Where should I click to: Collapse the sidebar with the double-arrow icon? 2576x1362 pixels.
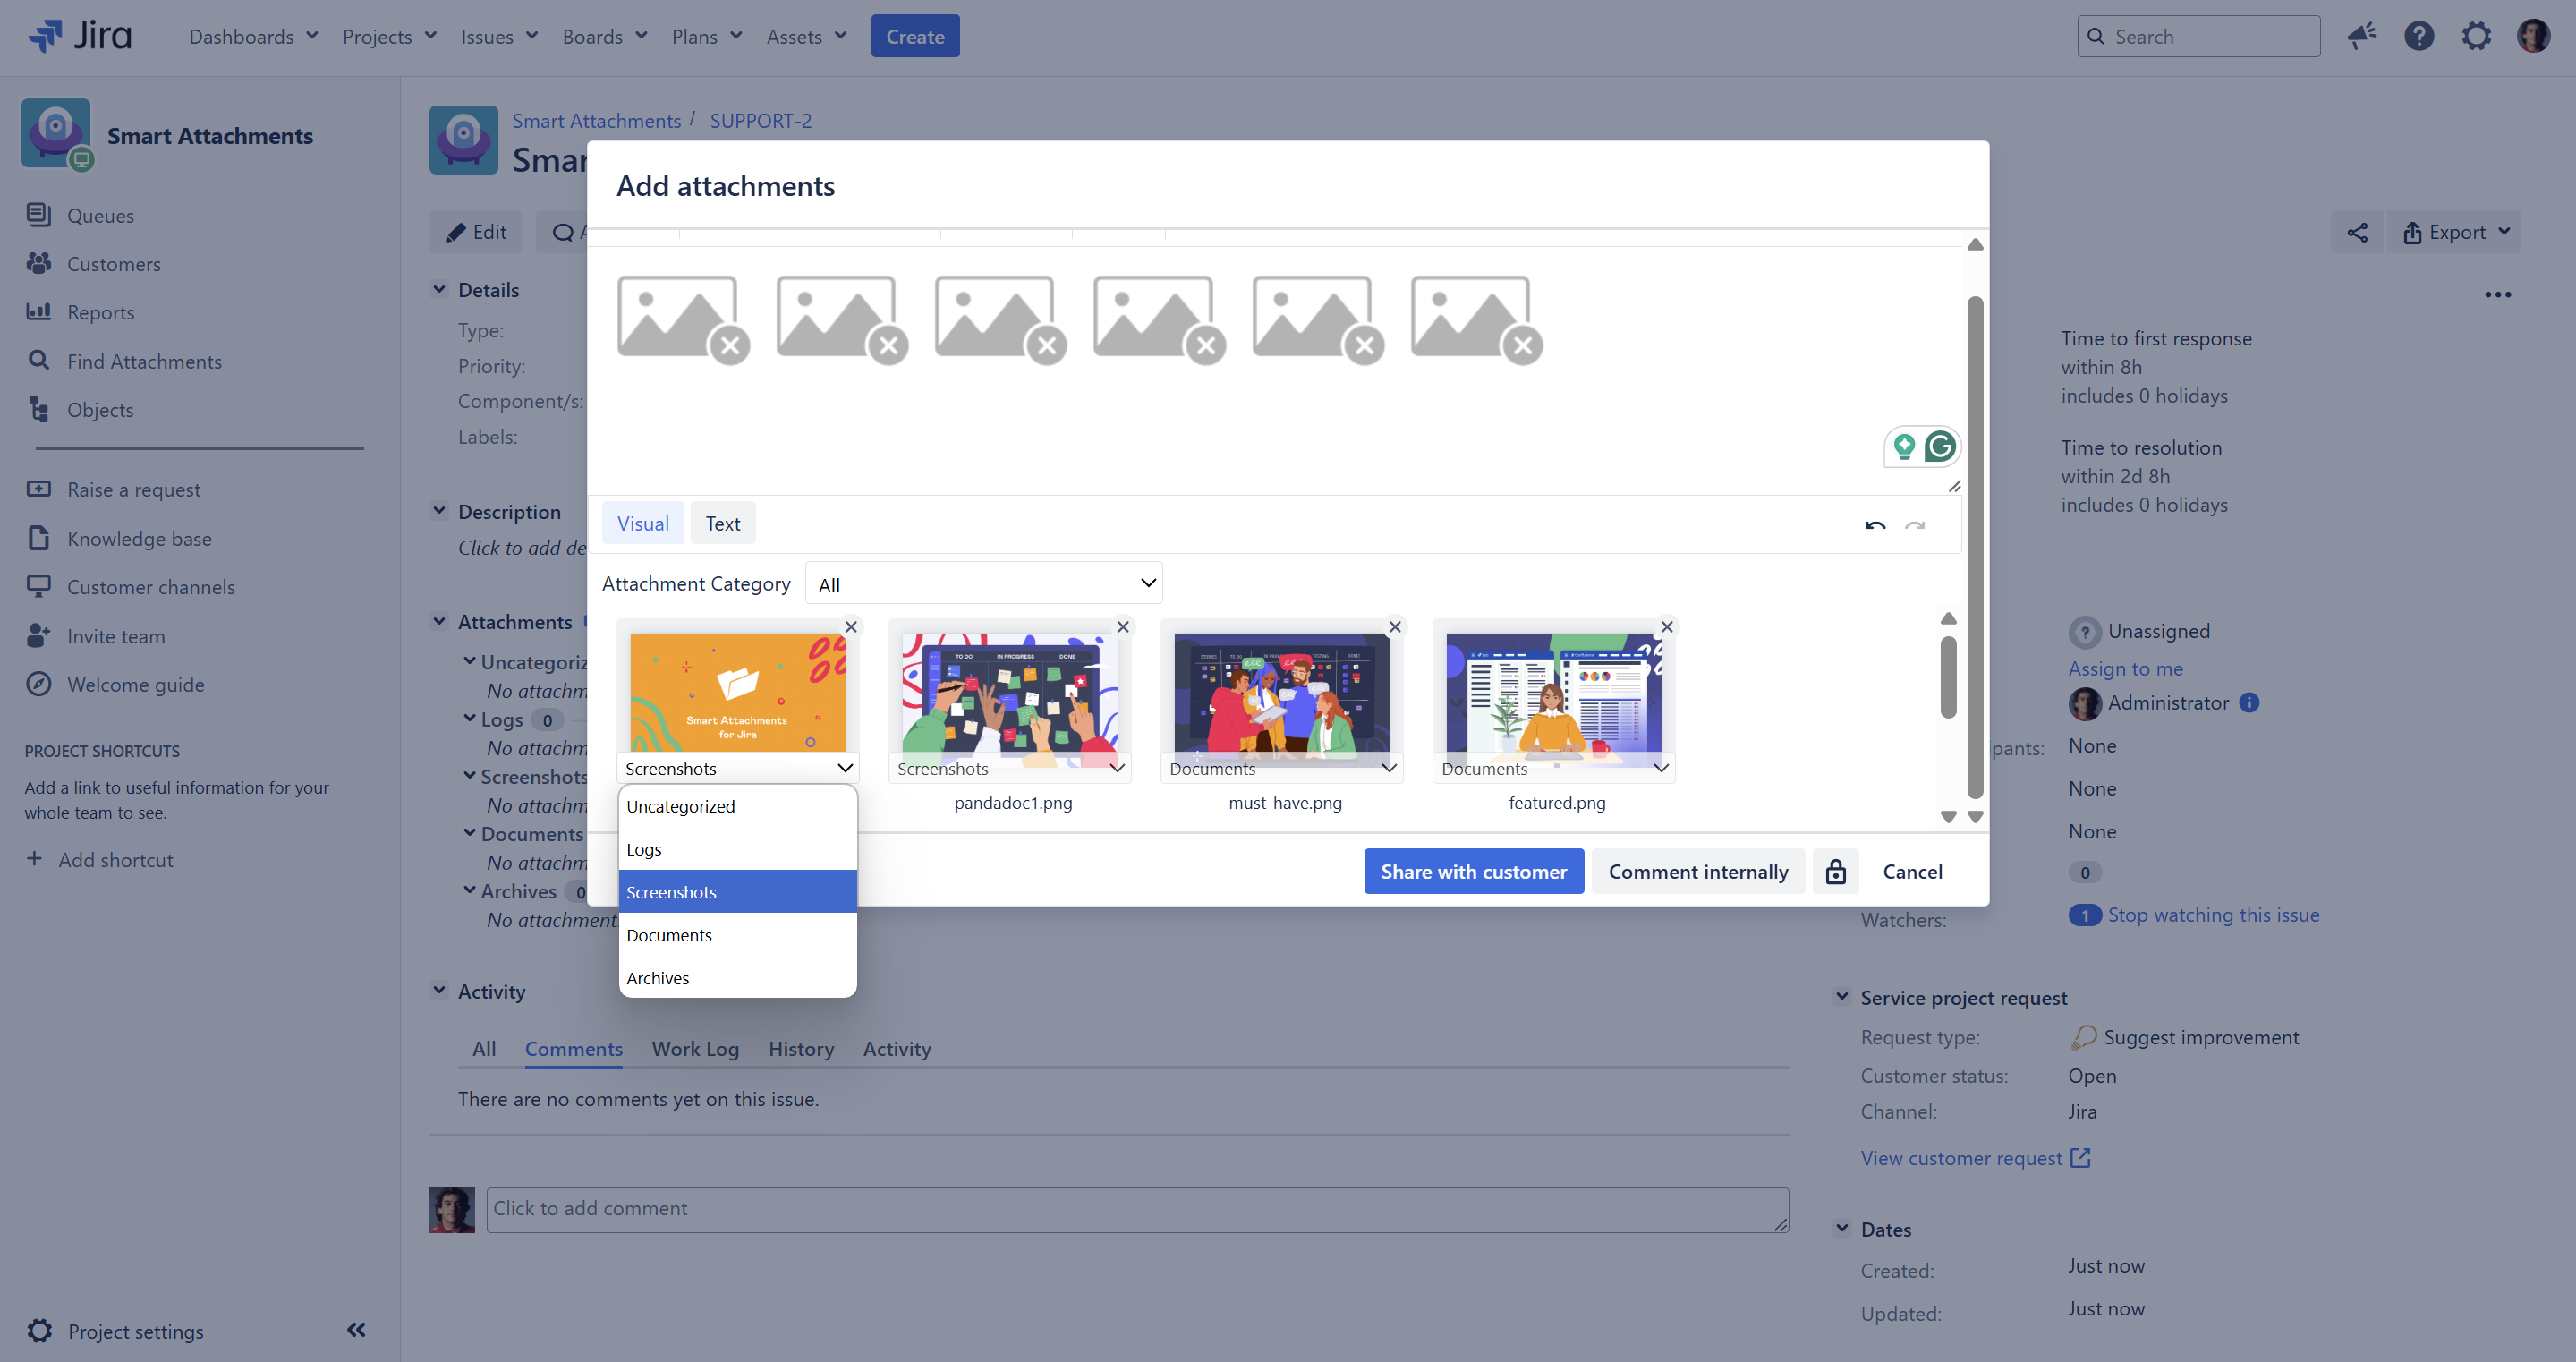(356, 1329)
